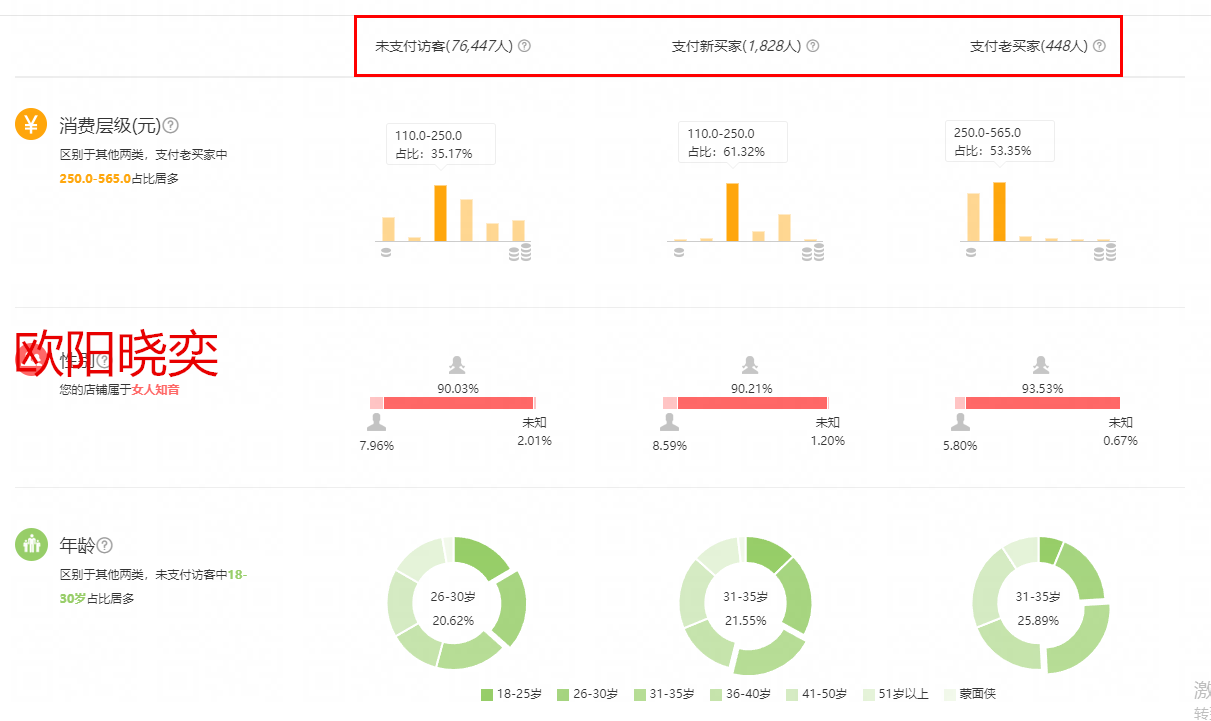Click help icon next to 年龄 title
This screenshot has height=721, width=1211.
pyautogui.click(x=105, y=545)
